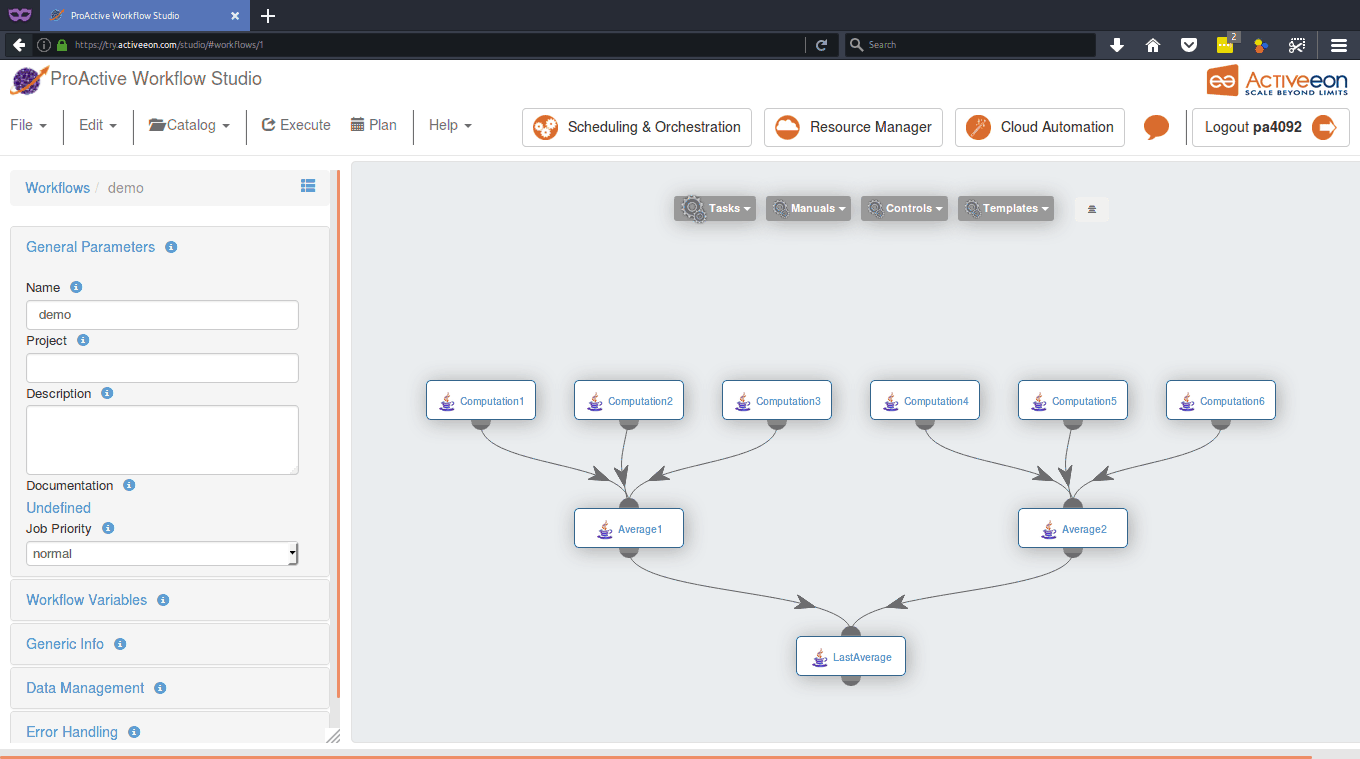The width and height of the screenshot is (1360, 759).
Task: Select the Average1 task node
Action: 629,528
